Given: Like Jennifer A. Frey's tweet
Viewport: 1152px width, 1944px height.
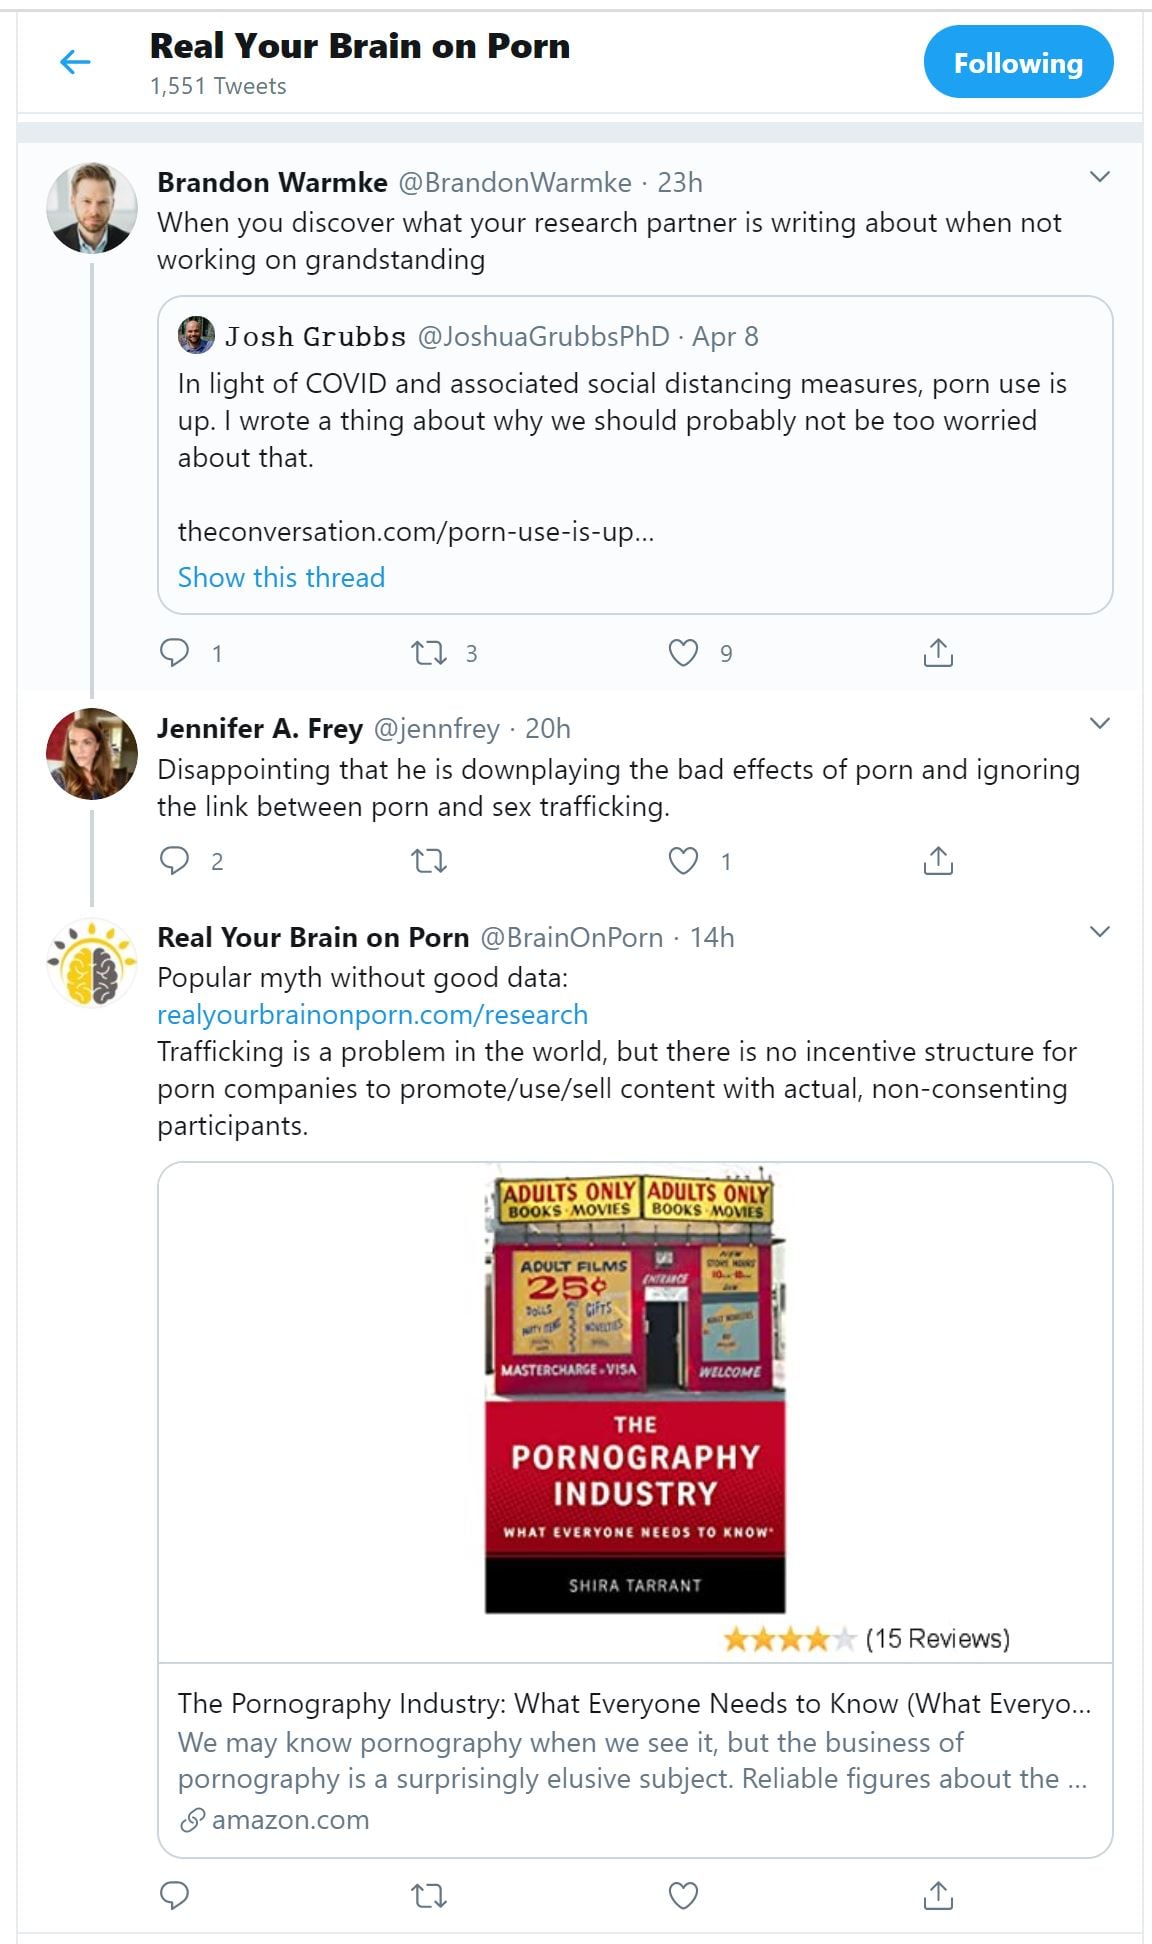Looking at the screenshot, I should click(x=683, y=861).
